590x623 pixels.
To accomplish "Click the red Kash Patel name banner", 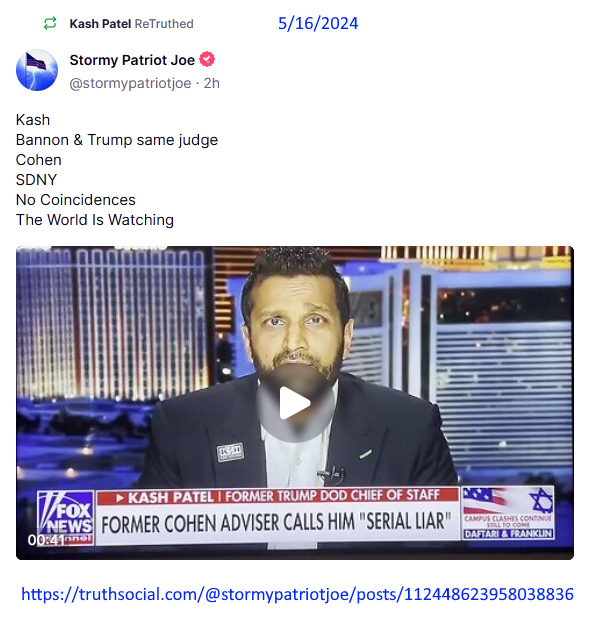I will [278, 496].
